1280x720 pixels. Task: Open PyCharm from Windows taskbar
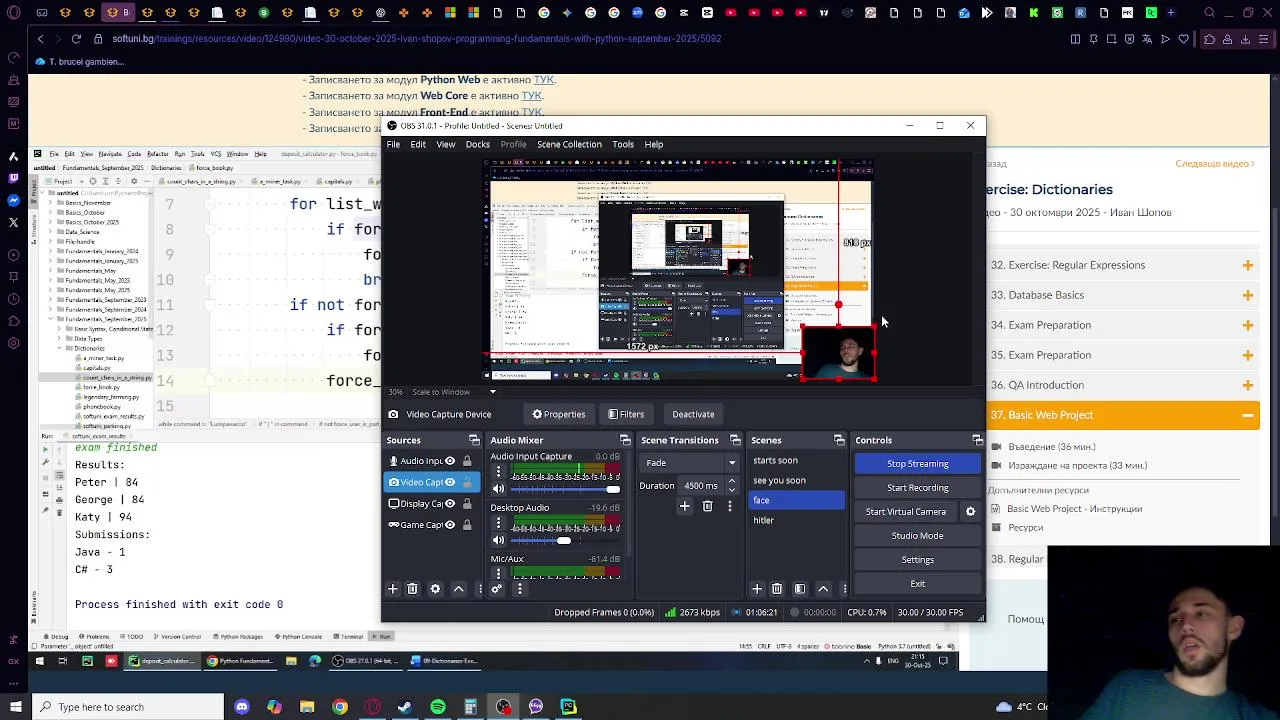tap(569, 707)
